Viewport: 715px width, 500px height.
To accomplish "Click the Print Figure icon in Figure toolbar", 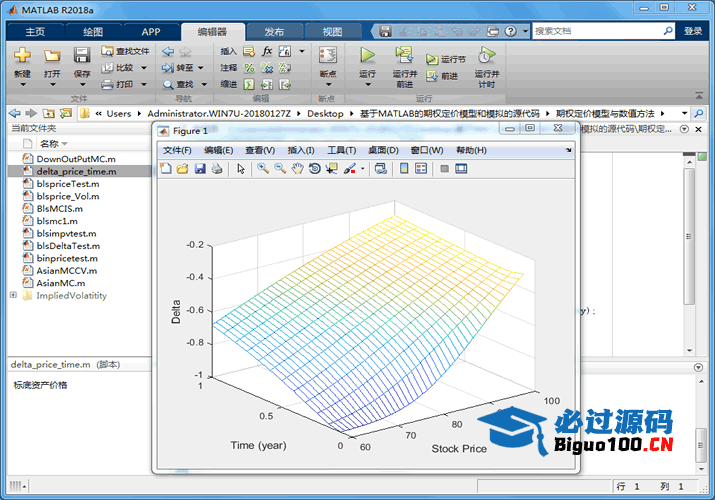I will coord(217,169).
